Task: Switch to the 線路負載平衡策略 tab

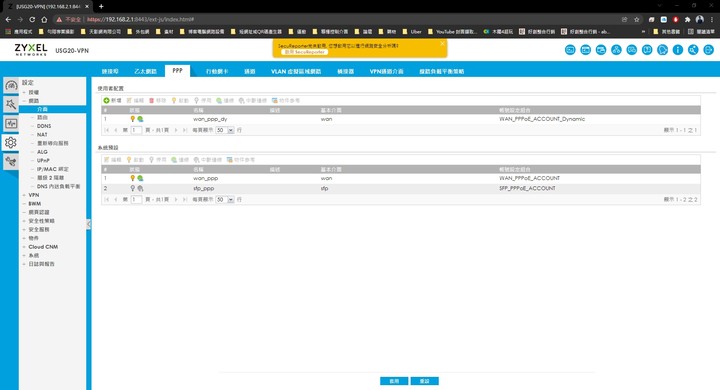Action: click(x=441, y=71)
